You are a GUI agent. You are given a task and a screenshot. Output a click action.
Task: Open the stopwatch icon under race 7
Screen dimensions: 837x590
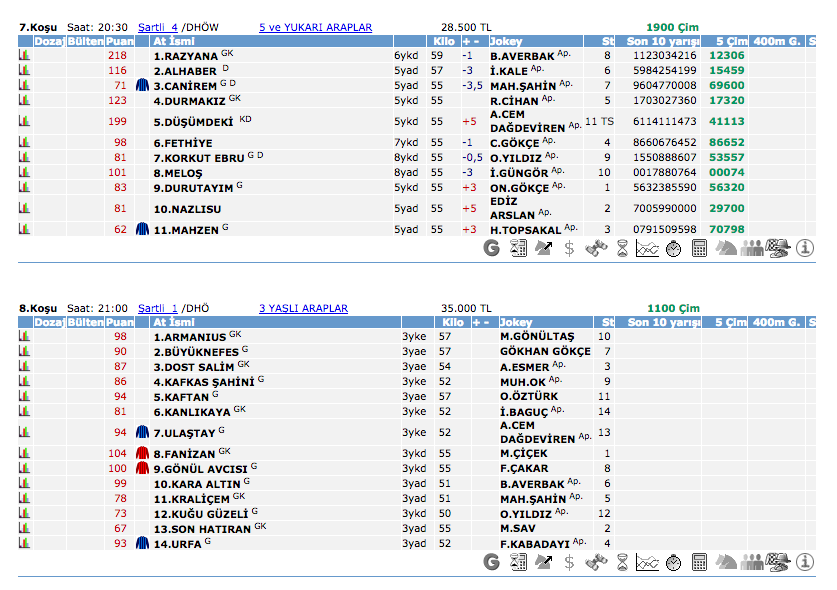[x=673, y=249]
